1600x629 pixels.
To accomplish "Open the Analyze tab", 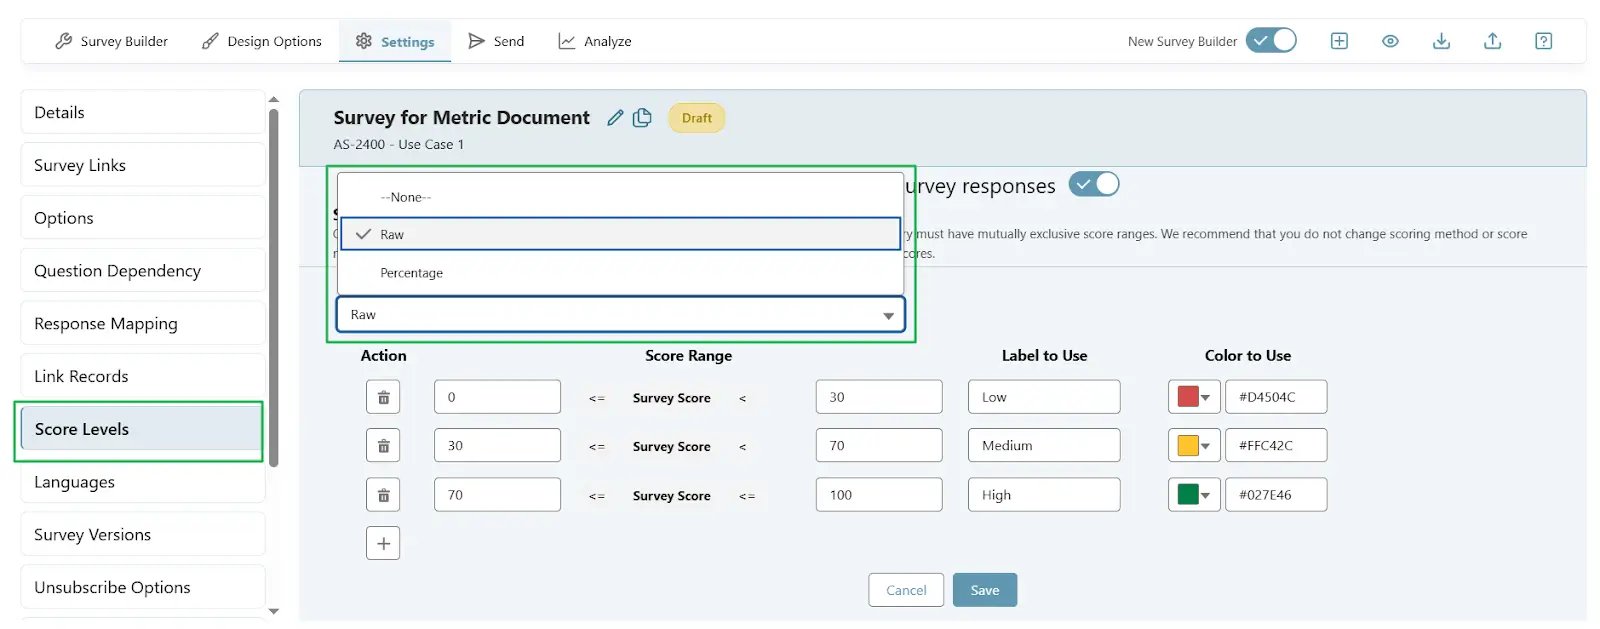I will 595,41.
